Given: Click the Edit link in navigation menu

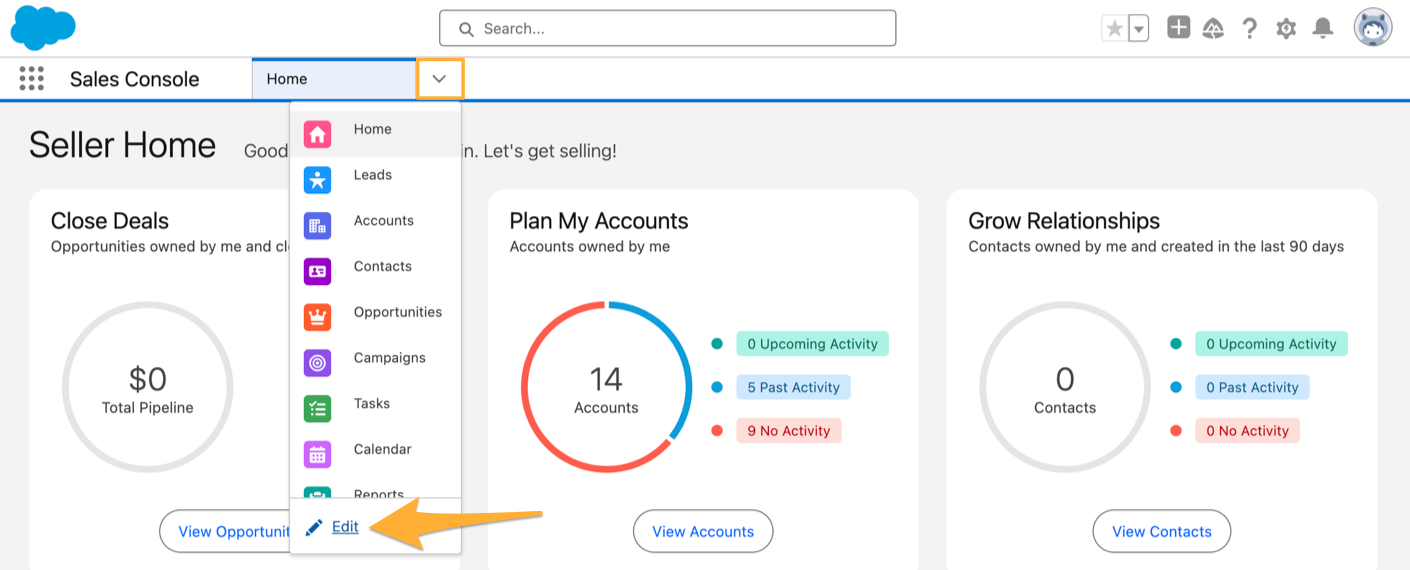Looking at the screenshot, I should coord(345,527).
